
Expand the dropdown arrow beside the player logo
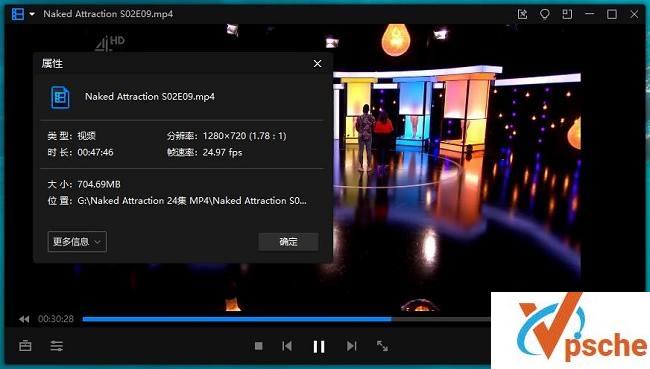point(32,14)
